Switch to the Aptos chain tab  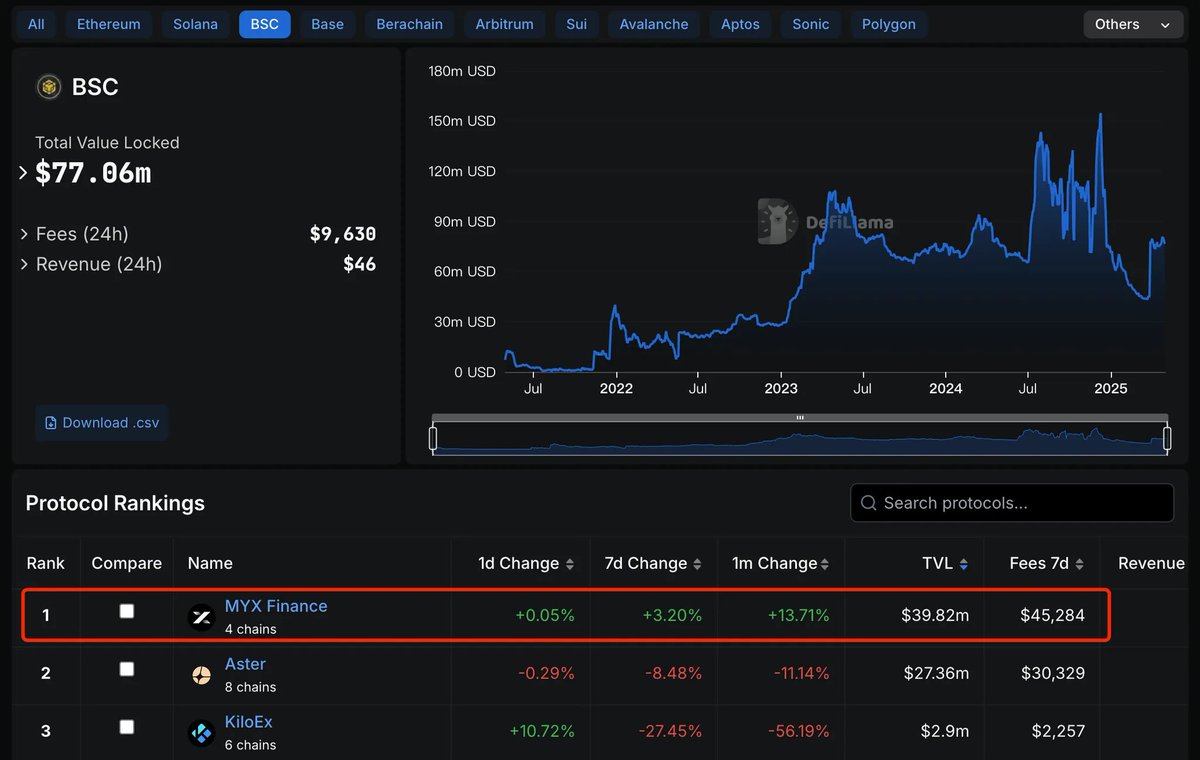tap(740, 24)
